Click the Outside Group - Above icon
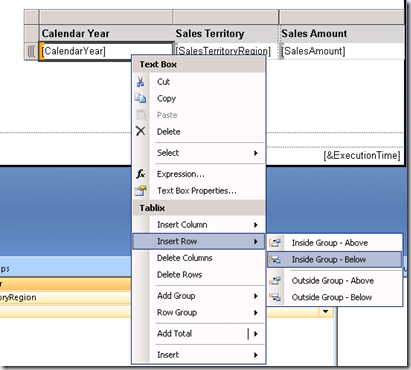 [275, 280]
